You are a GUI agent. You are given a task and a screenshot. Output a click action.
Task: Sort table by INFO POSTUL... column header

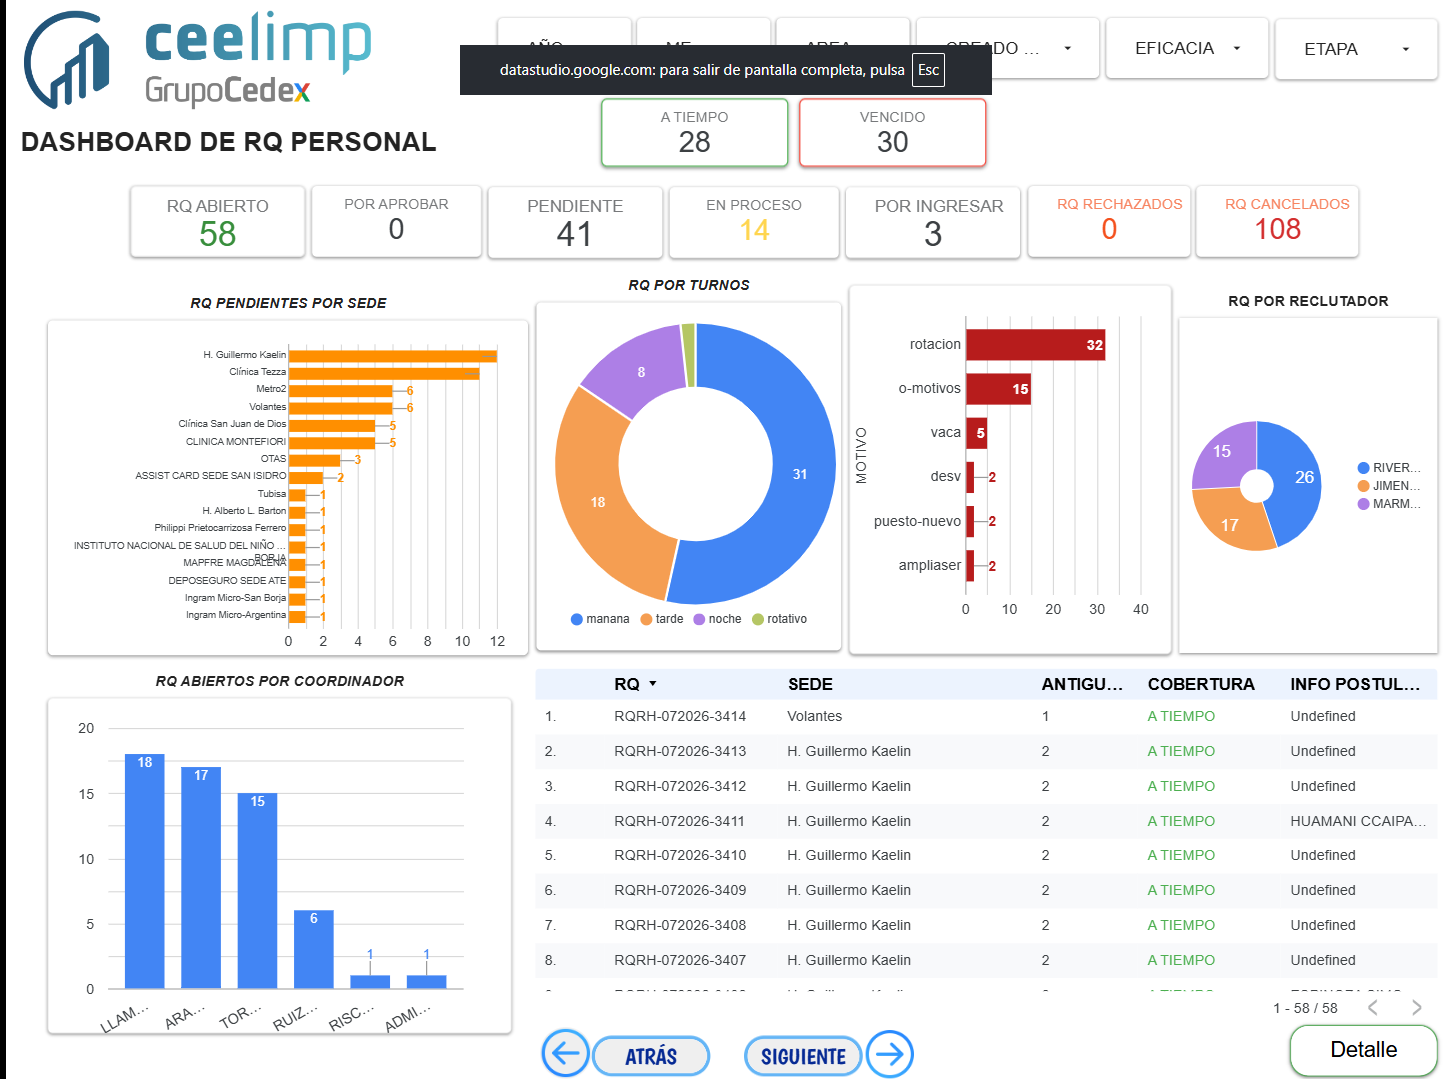[x=1355, y=684]
